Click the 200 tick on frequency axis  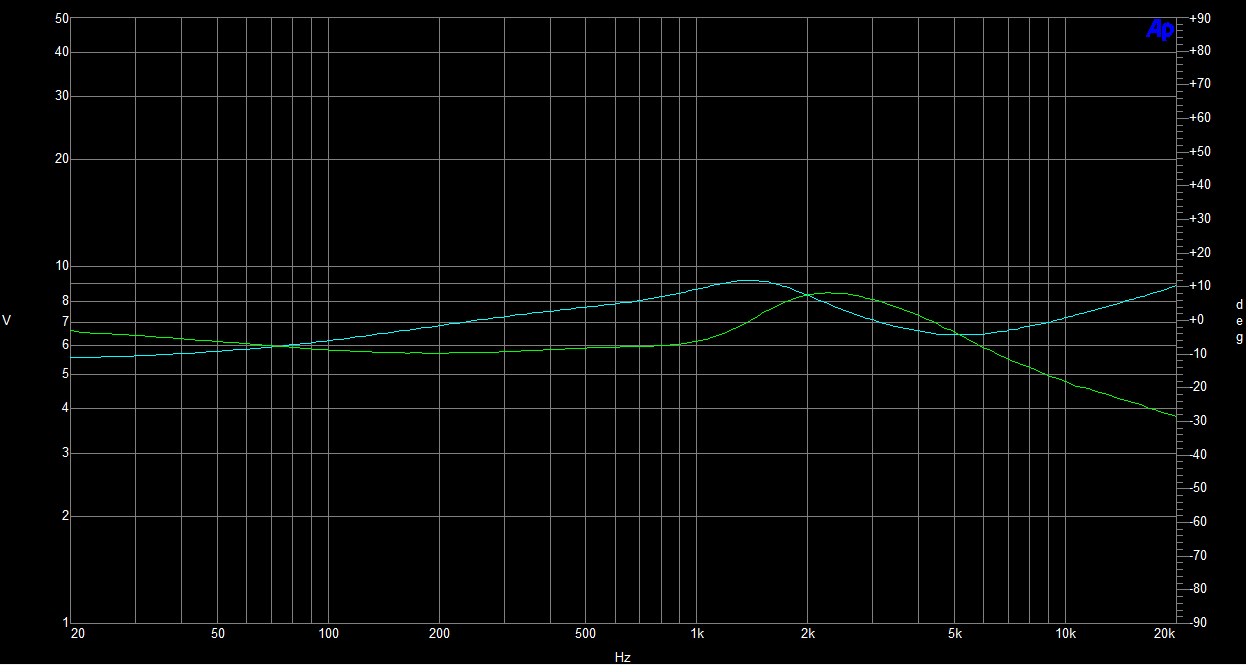pos(440,634)
